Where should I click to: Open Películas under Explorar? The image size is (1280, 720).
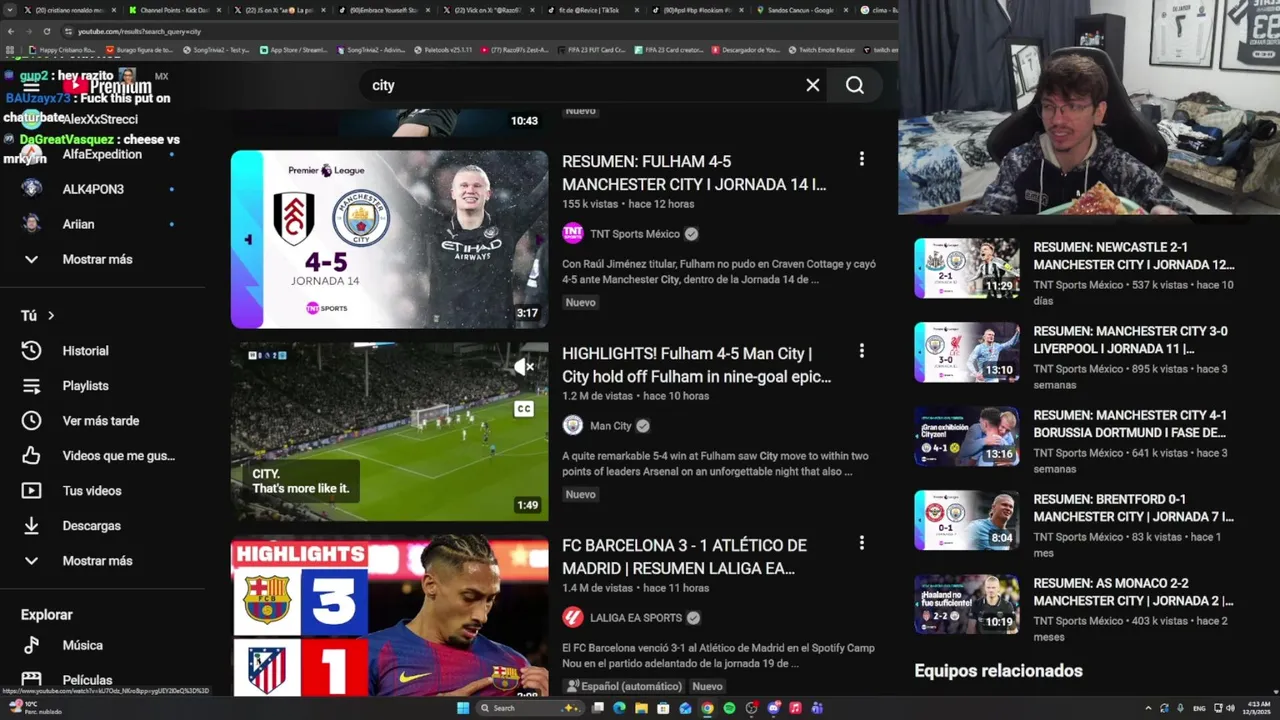[x=87, y=680]
